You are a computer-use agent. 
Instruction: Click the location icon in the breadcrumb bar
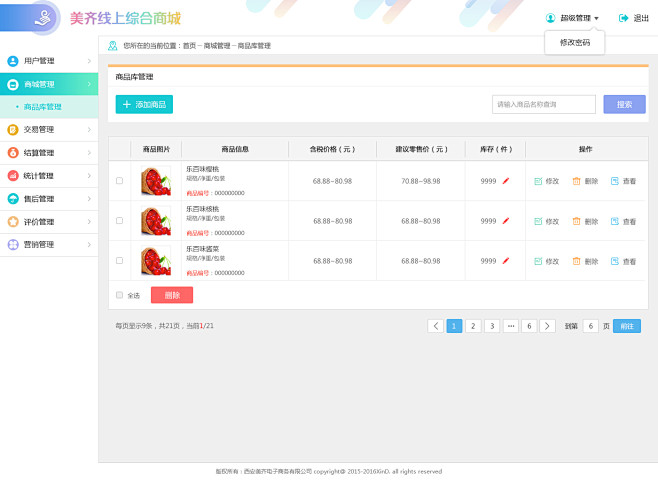point(112,46)
